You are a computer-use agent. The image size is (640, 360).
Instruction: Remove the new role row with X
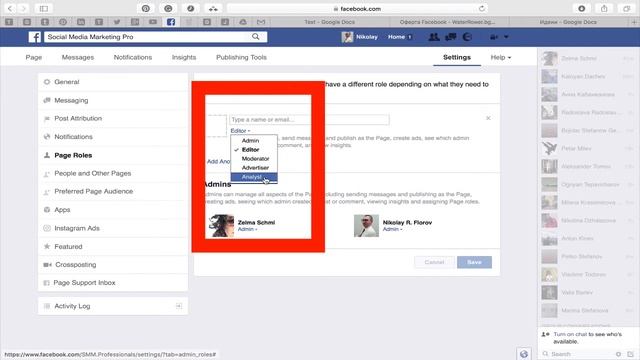point(488,118)
